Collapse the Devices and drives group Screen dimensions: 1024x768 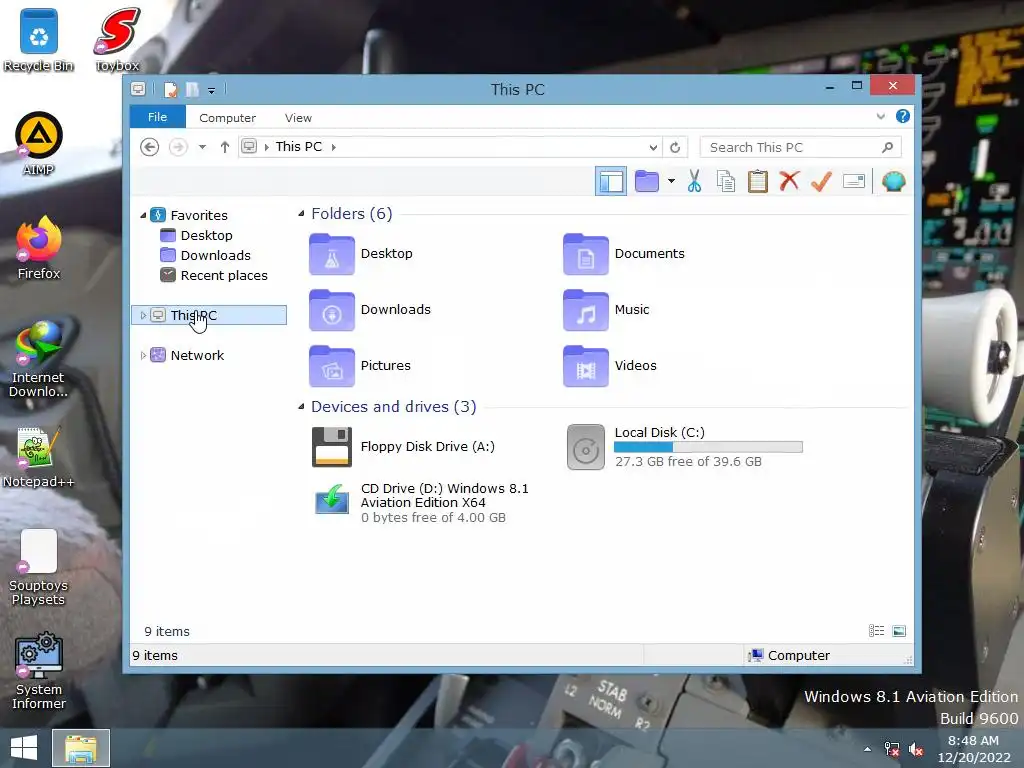coord(301,406)
